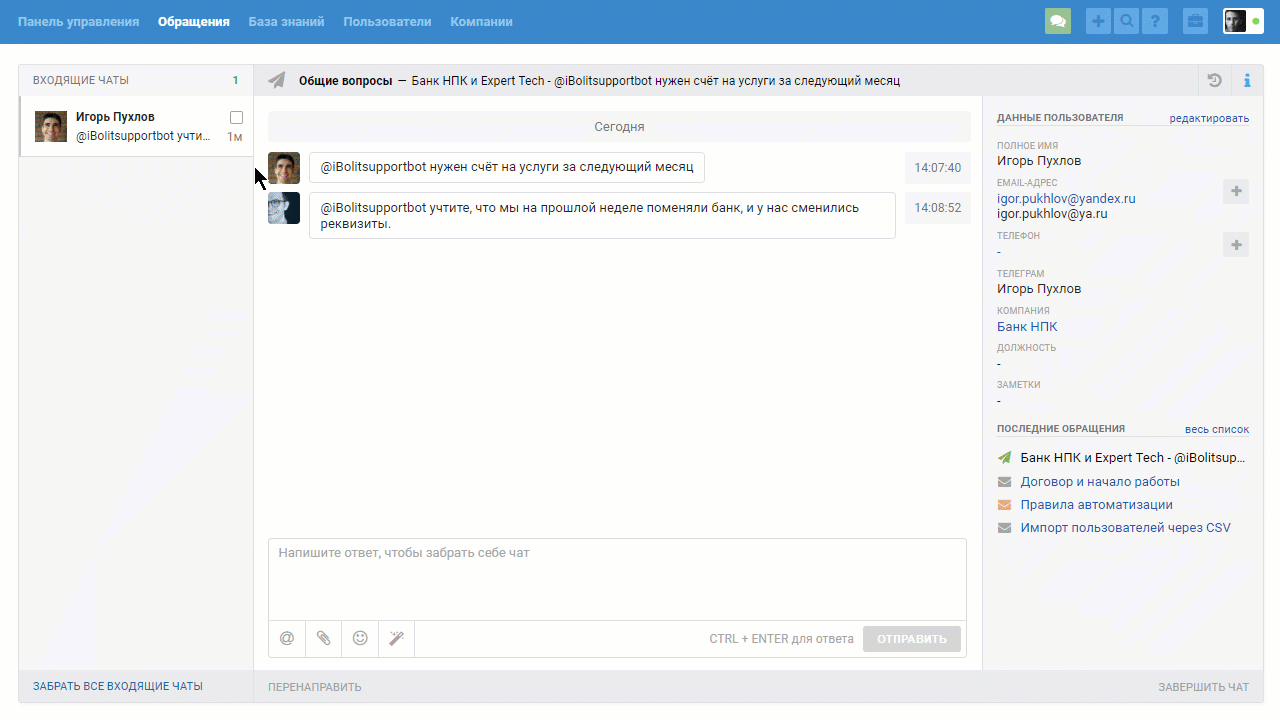Screen dimensions: 1280x720
Task: Click mail icon beside Импорт пользователей
Action: point(1005,528)
